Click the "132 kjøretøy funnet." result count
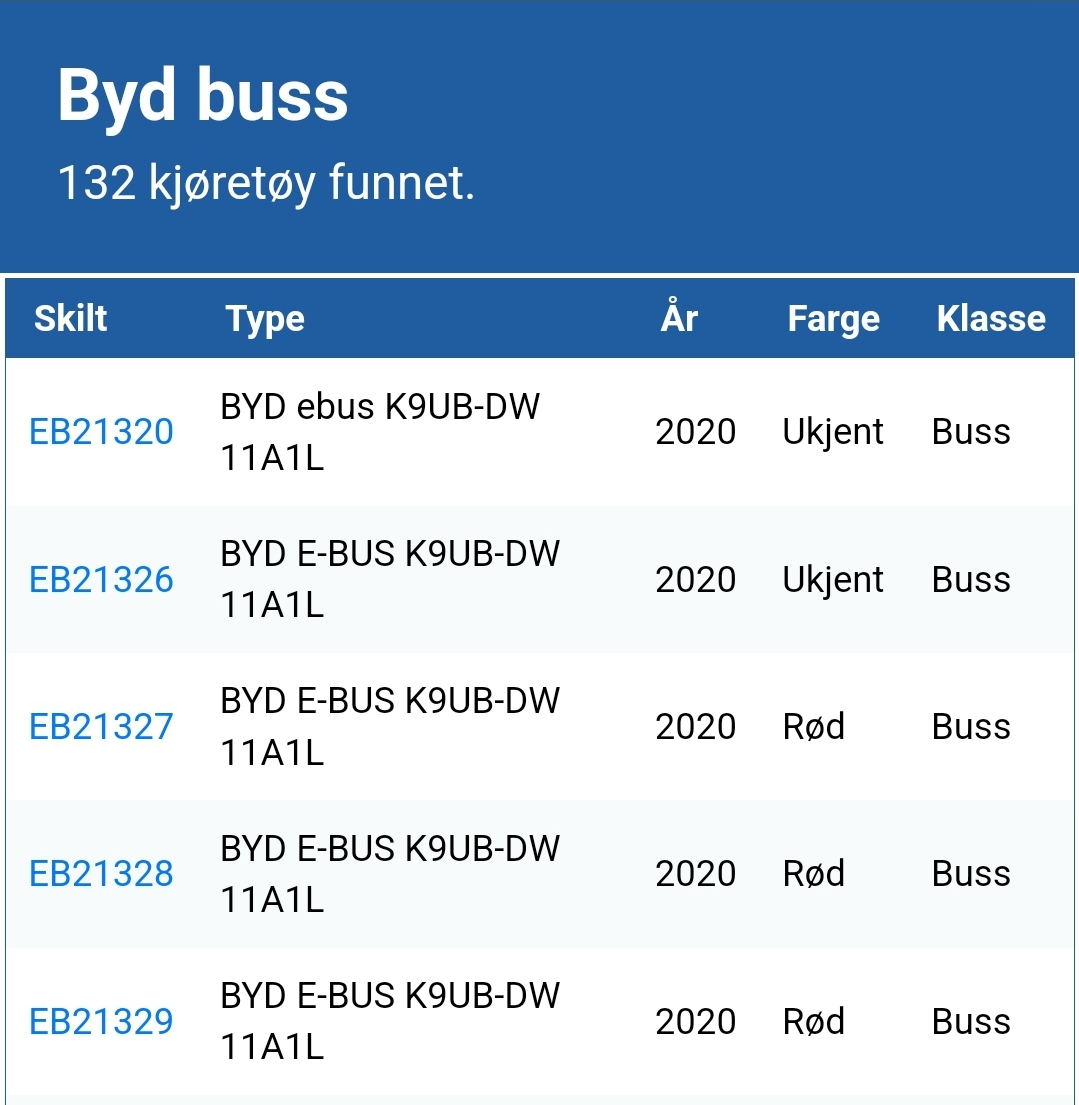The image size is (1079, 1105). point(266,183)
